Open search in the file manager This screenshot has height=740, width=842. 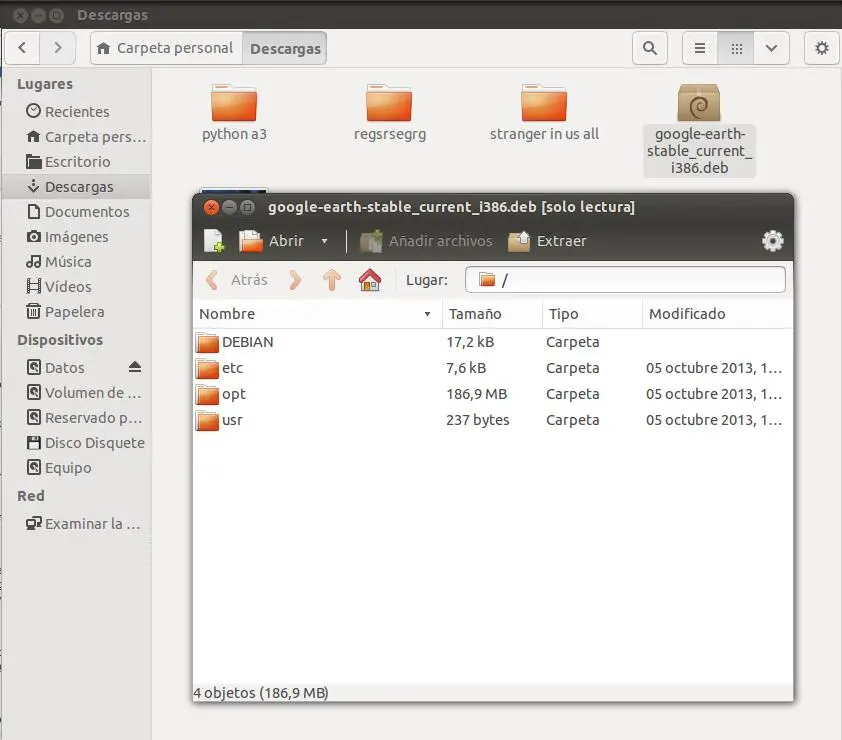pyautogui.click(x=650, y=48)
